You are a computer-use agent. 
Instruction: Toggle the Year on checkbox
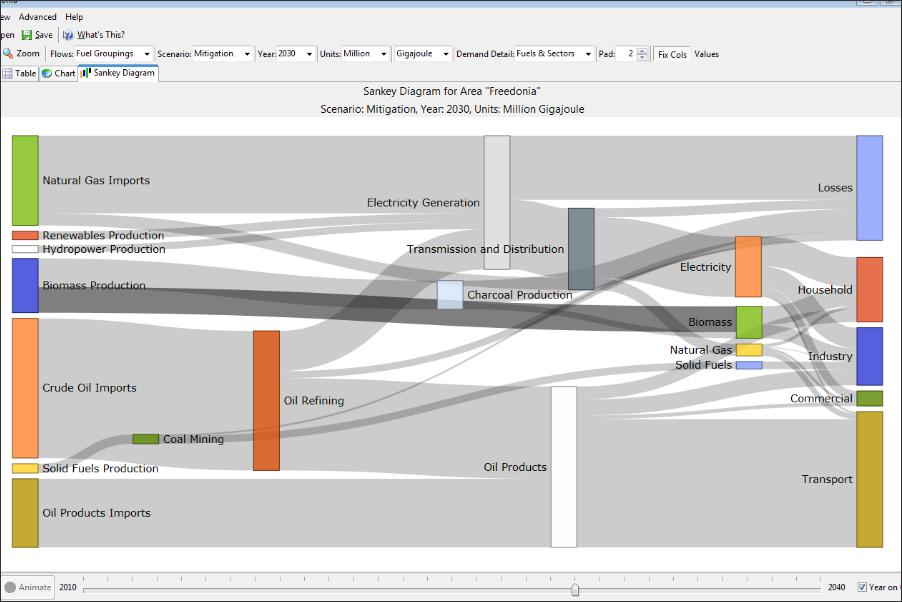coord(862,588)
